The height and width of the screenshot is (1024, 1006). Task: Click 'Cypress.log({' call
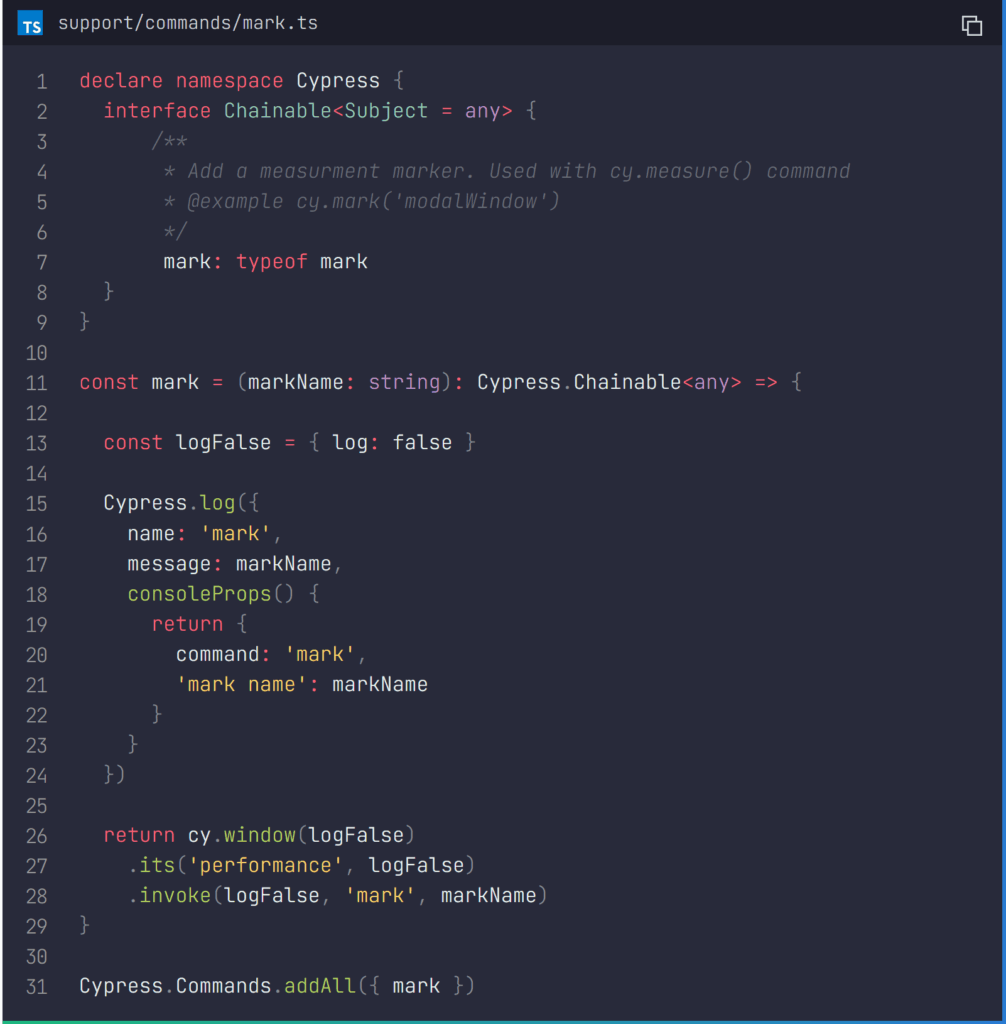click(x=181, y=504)
